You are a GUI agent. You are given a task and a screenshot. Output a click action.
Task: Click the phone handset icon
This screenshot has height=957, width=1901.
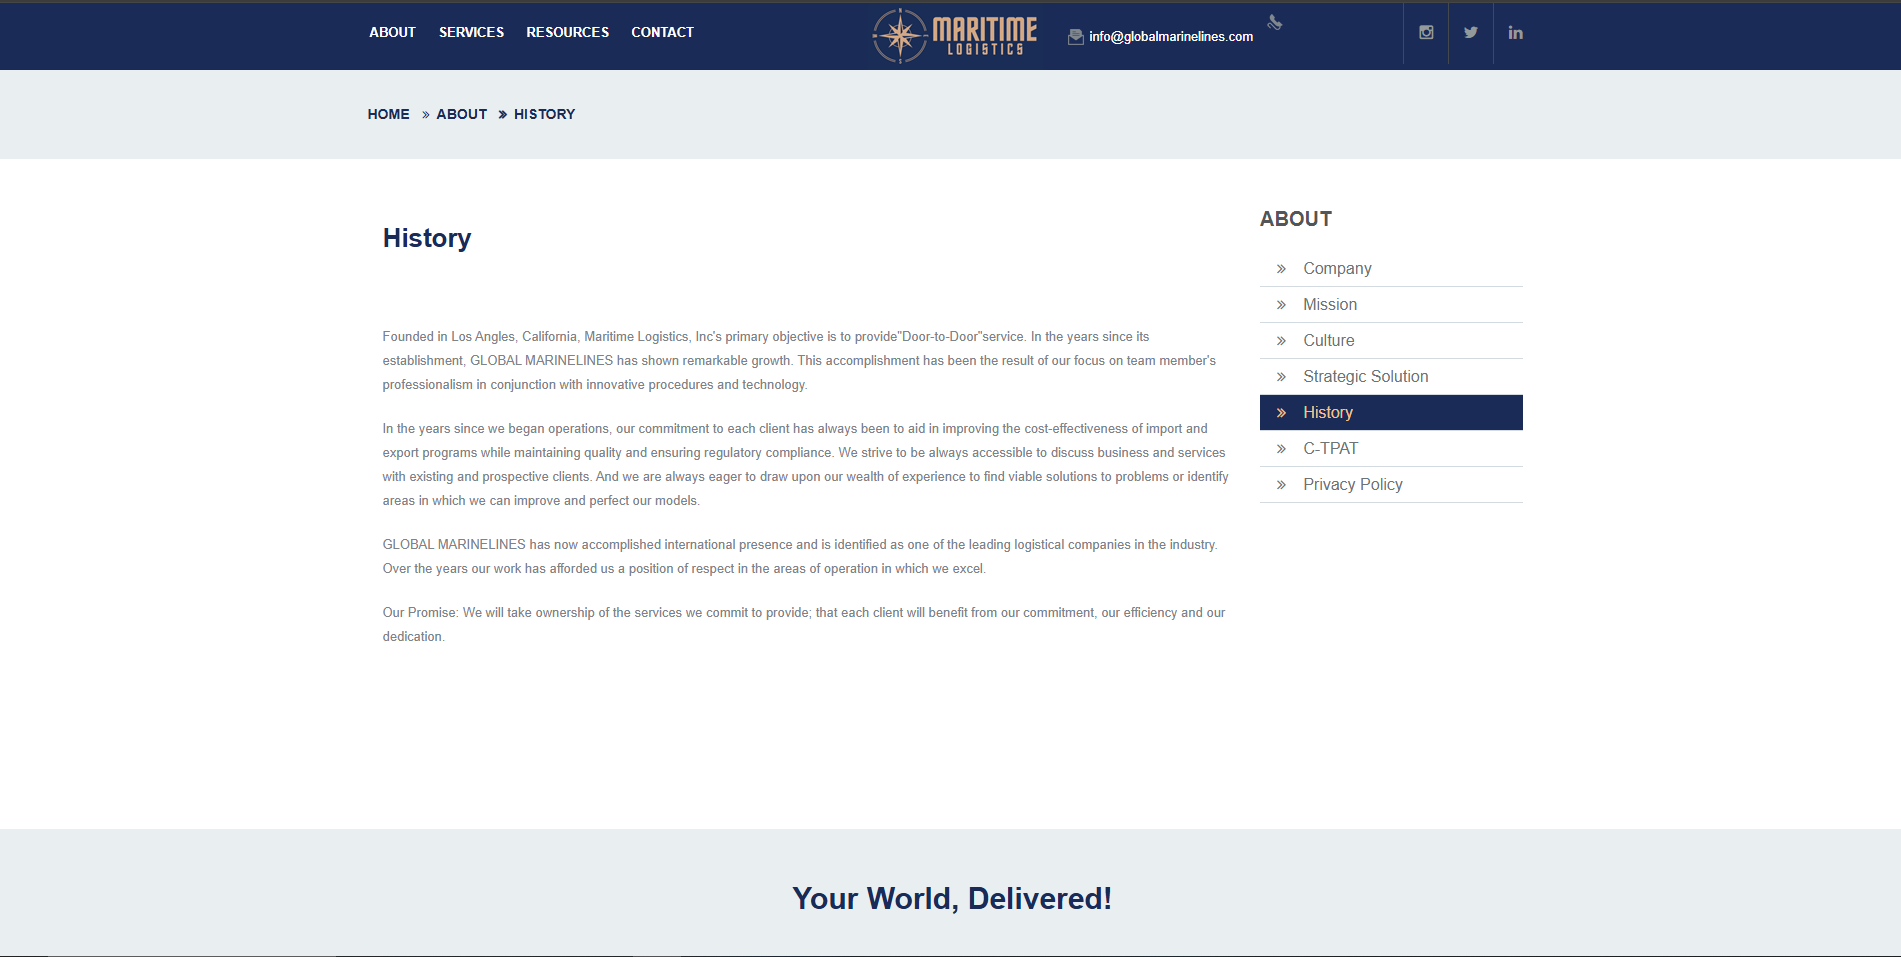tap(1275, 22)
